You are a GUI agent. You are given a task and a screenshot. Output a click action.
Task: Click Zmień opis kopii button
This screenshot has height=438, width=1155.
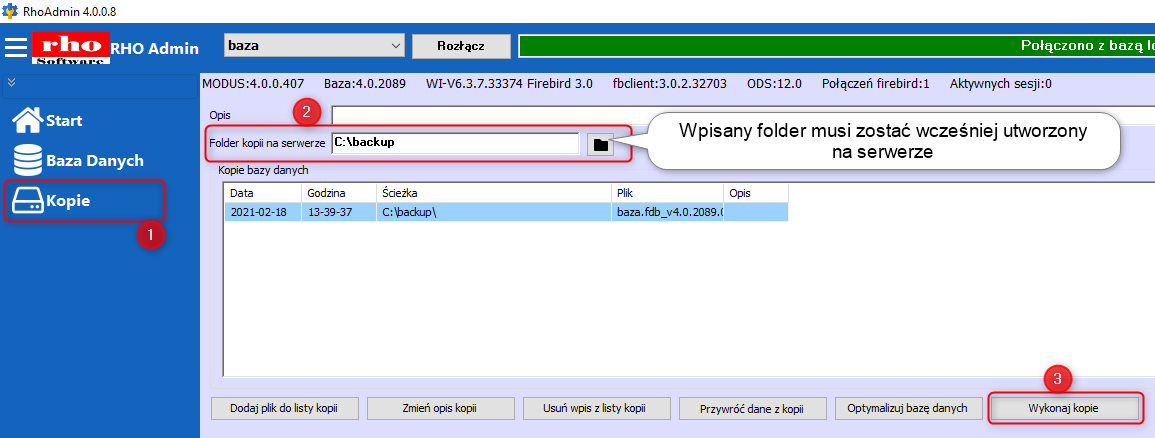(x=441, y=408)
